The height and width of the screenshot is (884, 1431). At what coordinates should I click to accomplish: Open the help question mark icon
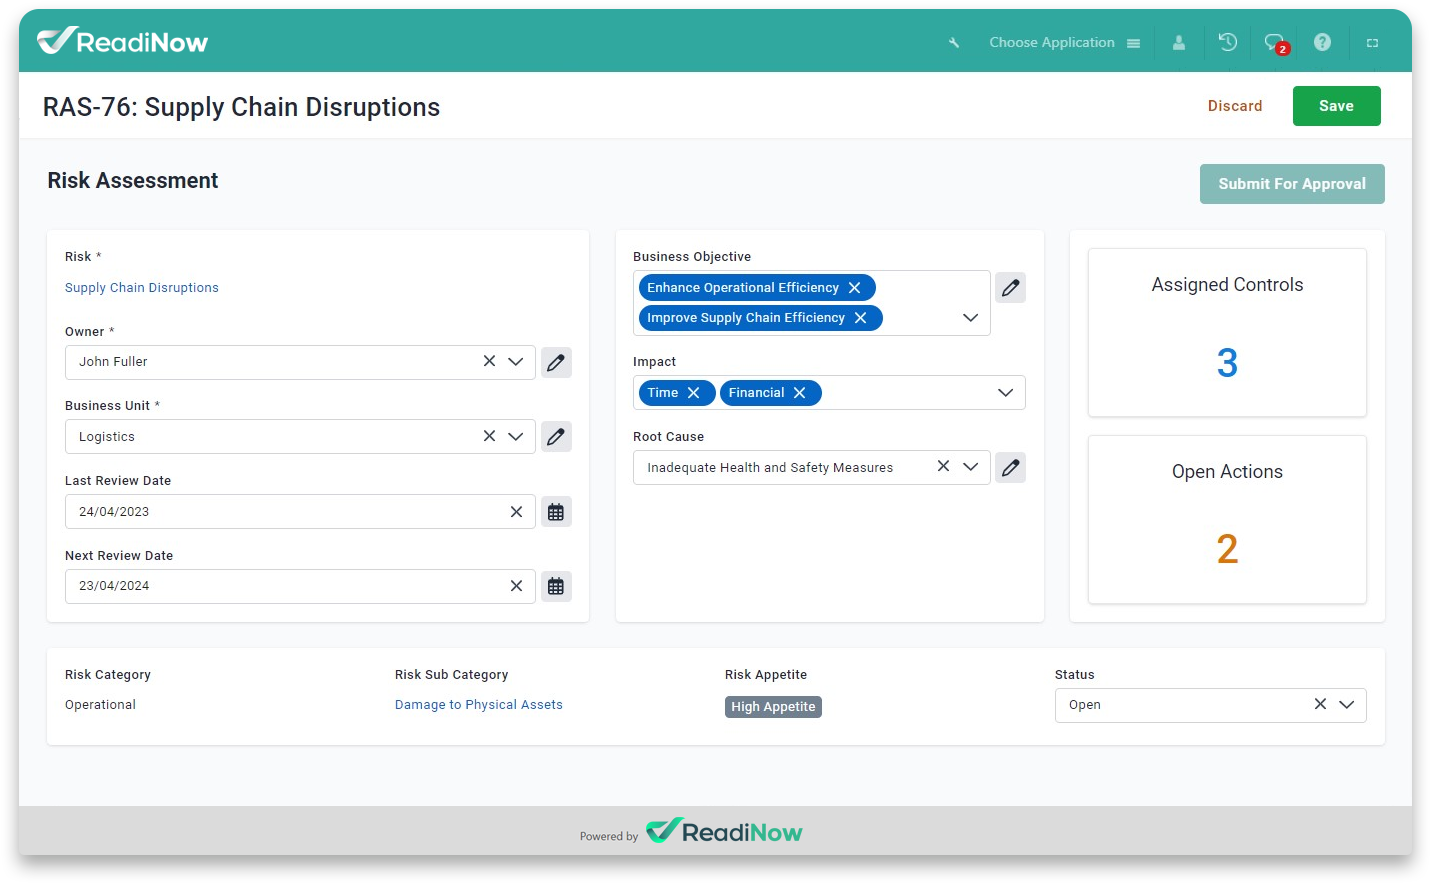click(1322, 42)
